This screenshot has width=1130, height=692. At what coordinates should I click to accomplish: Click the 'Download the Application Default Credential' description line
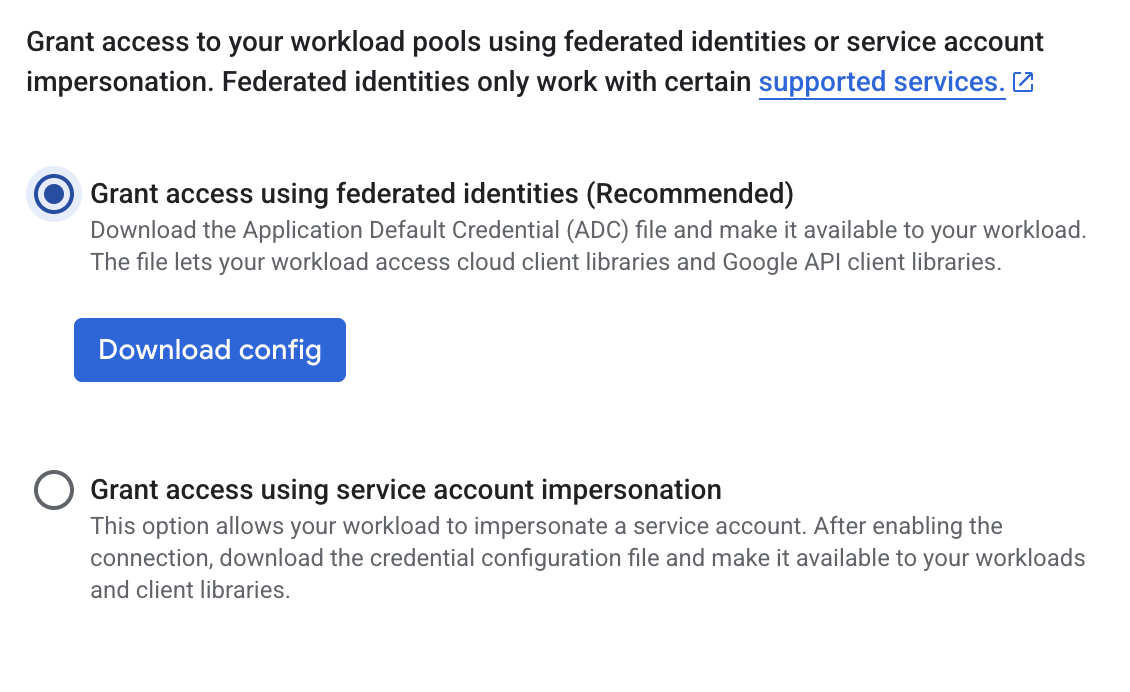coord(588,230)
